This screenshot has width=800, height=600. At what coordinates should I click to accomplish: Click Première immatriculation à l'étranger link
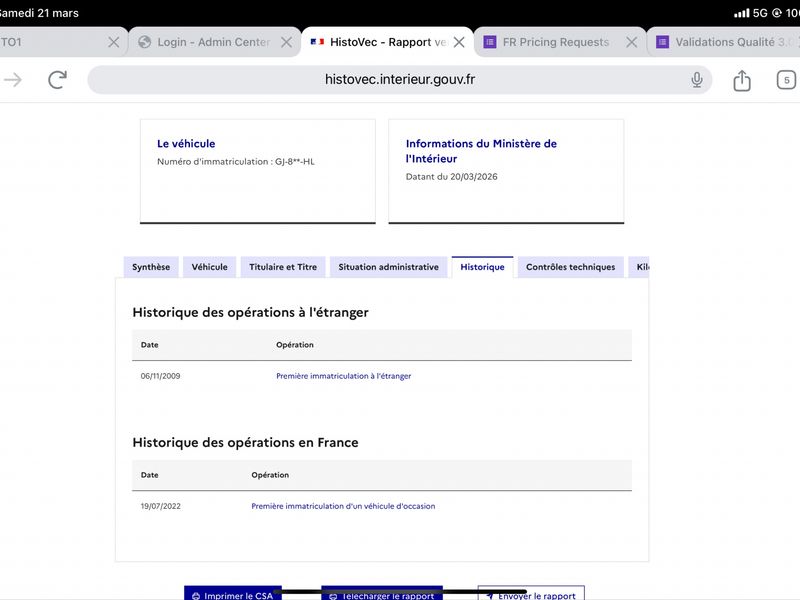click(343, 376)
